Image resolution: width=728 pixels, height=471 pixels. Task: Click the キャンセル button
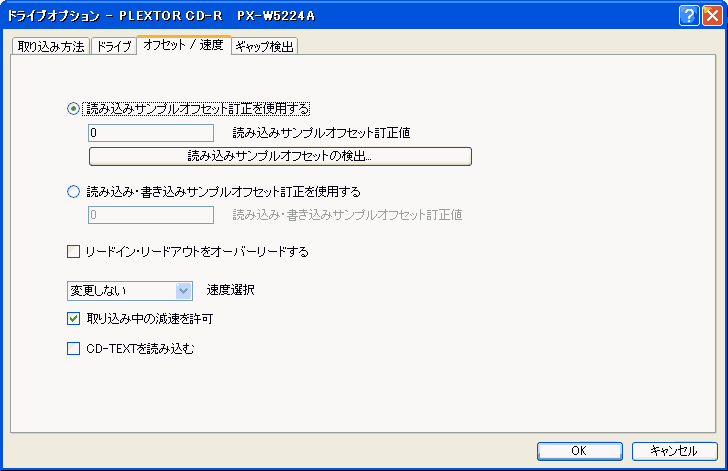(674, 451)
